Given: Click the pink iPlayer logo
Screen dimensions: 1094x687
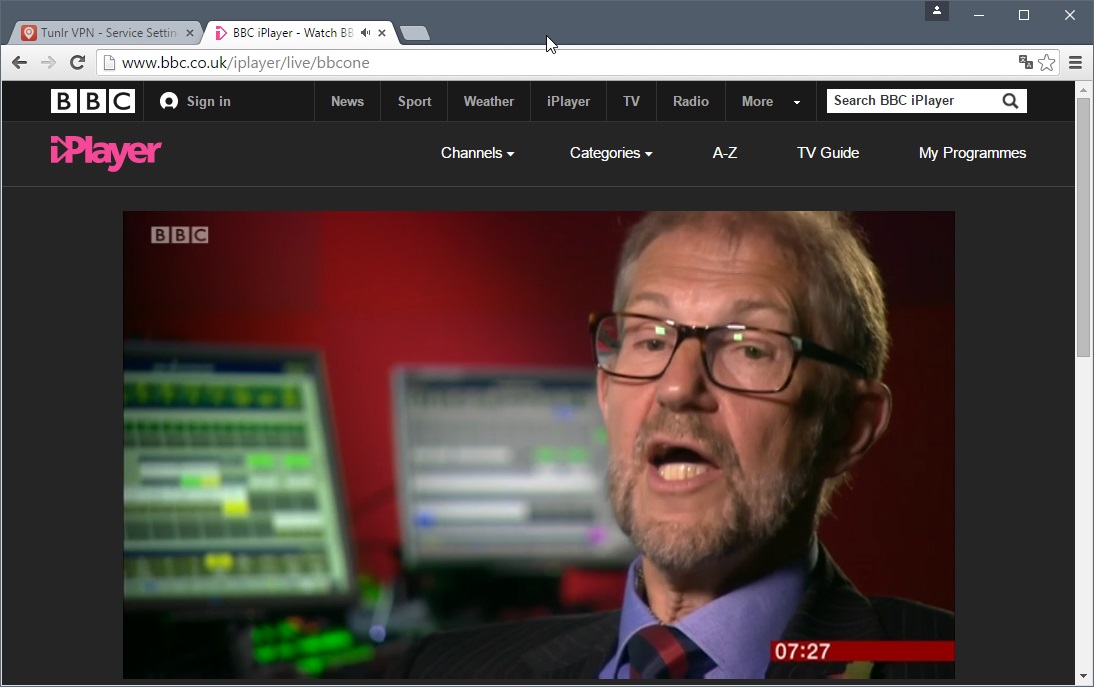Looking at the screenshot, I should [x=105, y=152].
